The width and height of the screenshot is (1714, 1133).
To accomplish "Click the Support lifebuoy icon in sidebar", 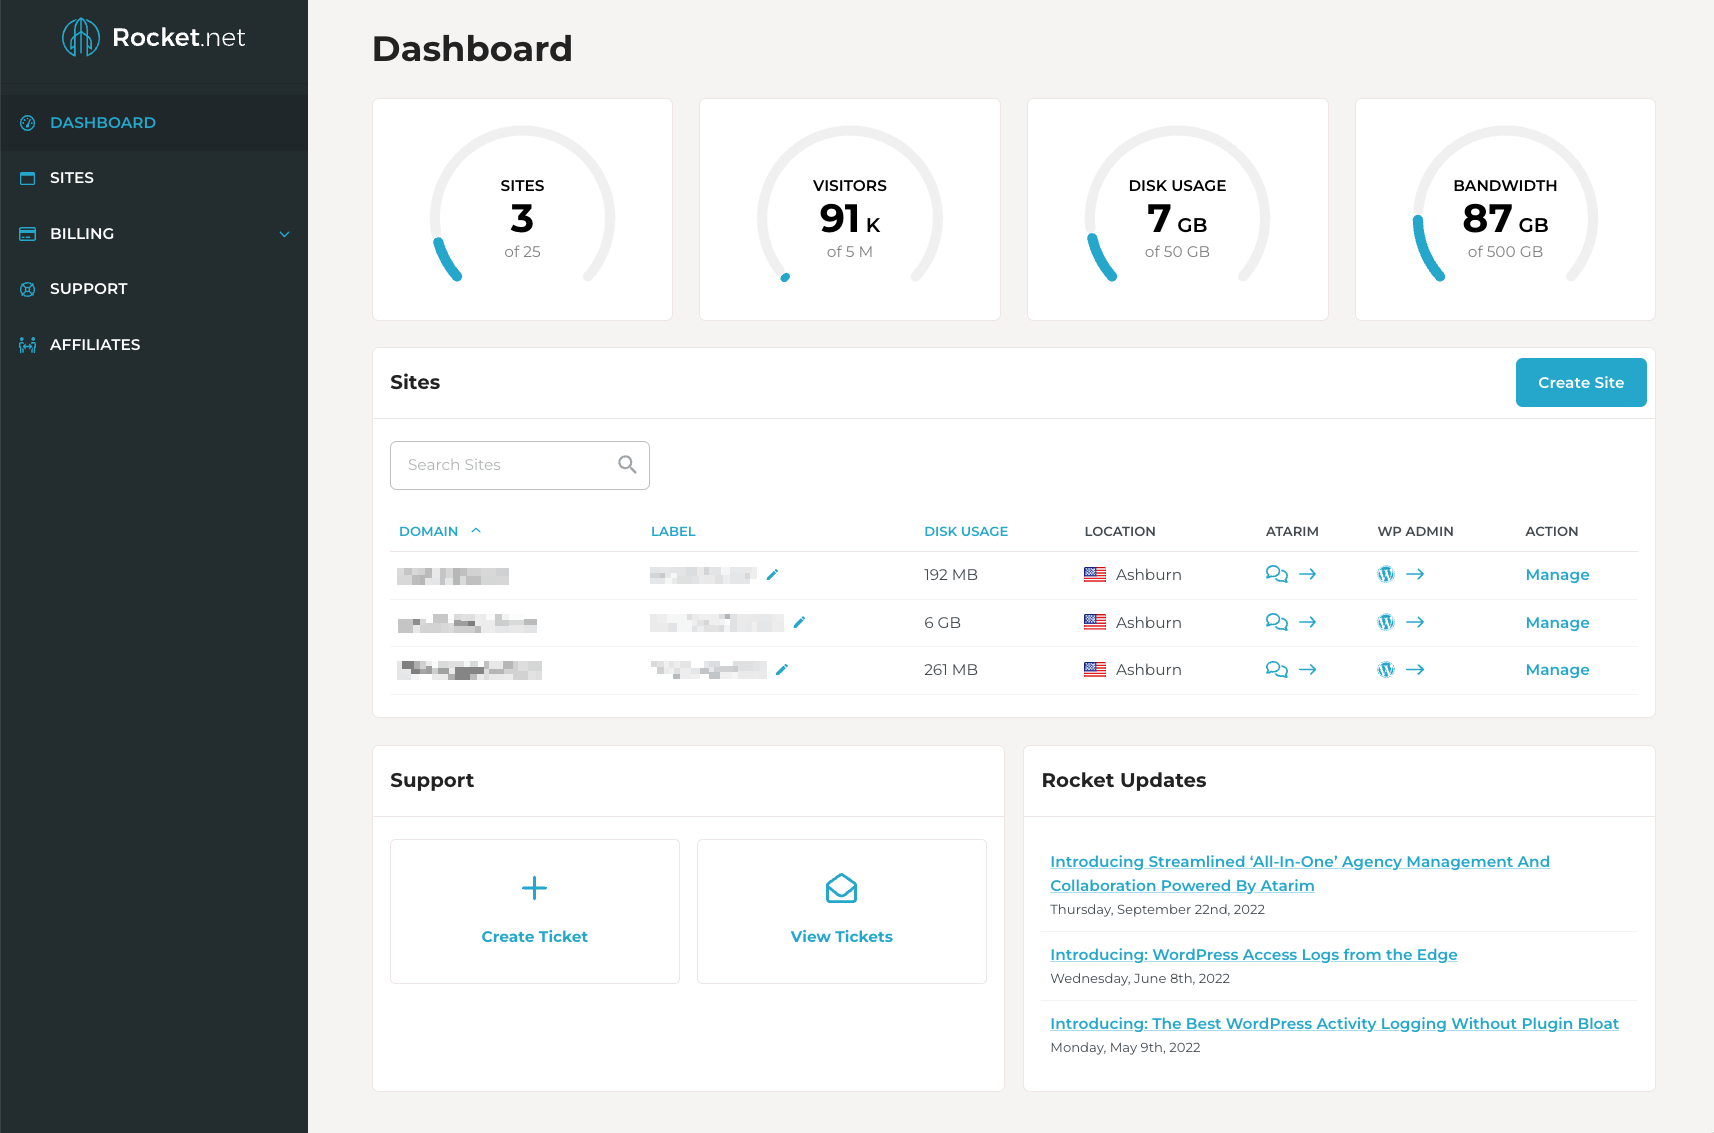I will (28, 289).
